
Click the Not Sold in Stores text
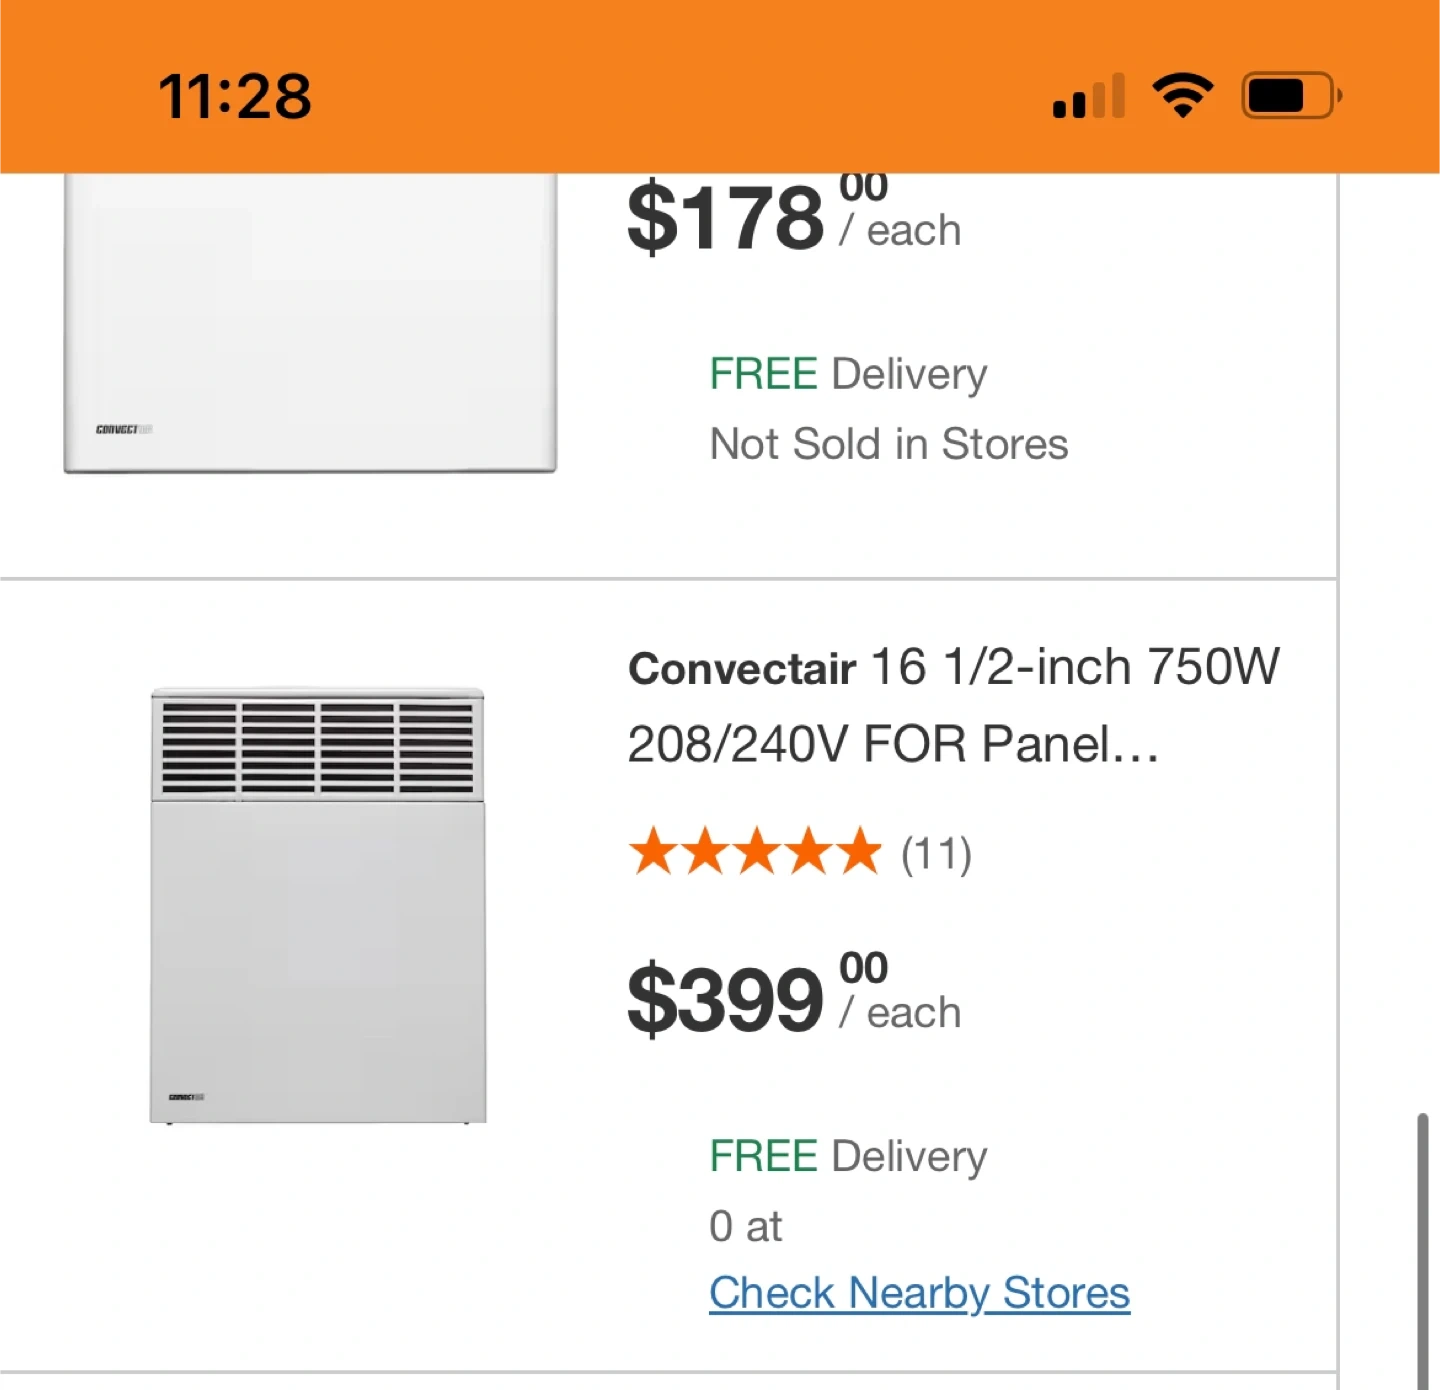tap(888, 444)
